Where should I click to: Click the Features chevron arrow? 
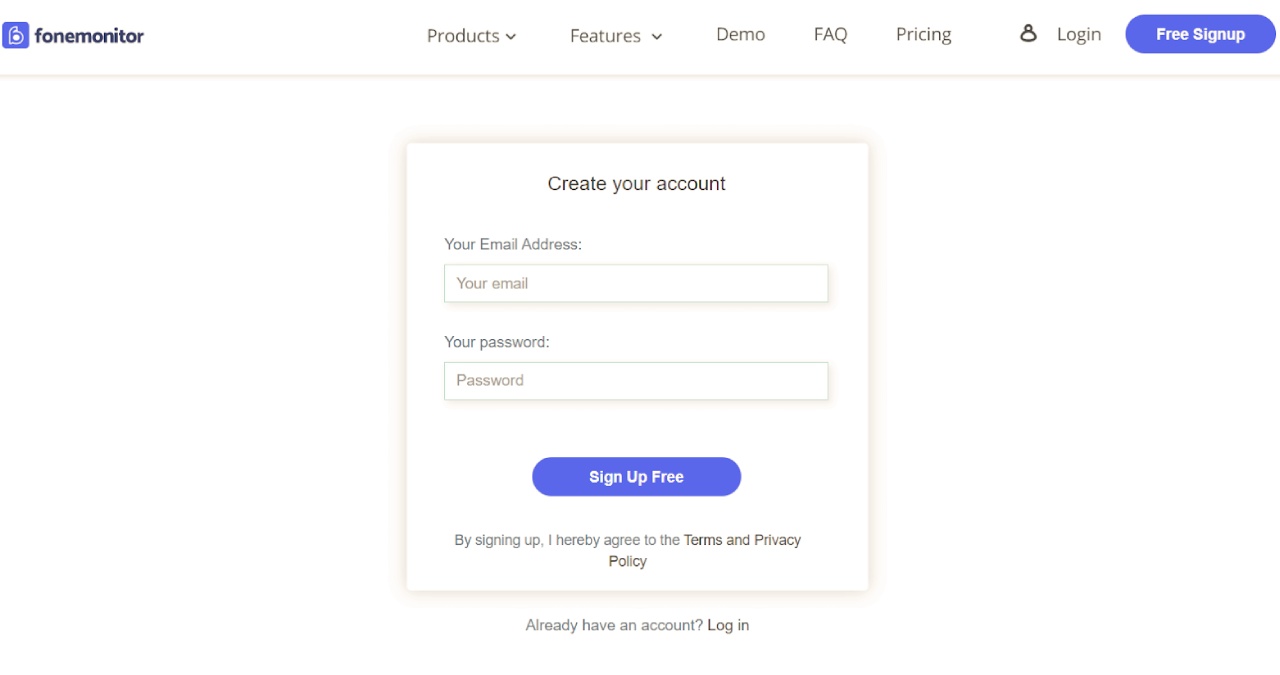(657, 36)
